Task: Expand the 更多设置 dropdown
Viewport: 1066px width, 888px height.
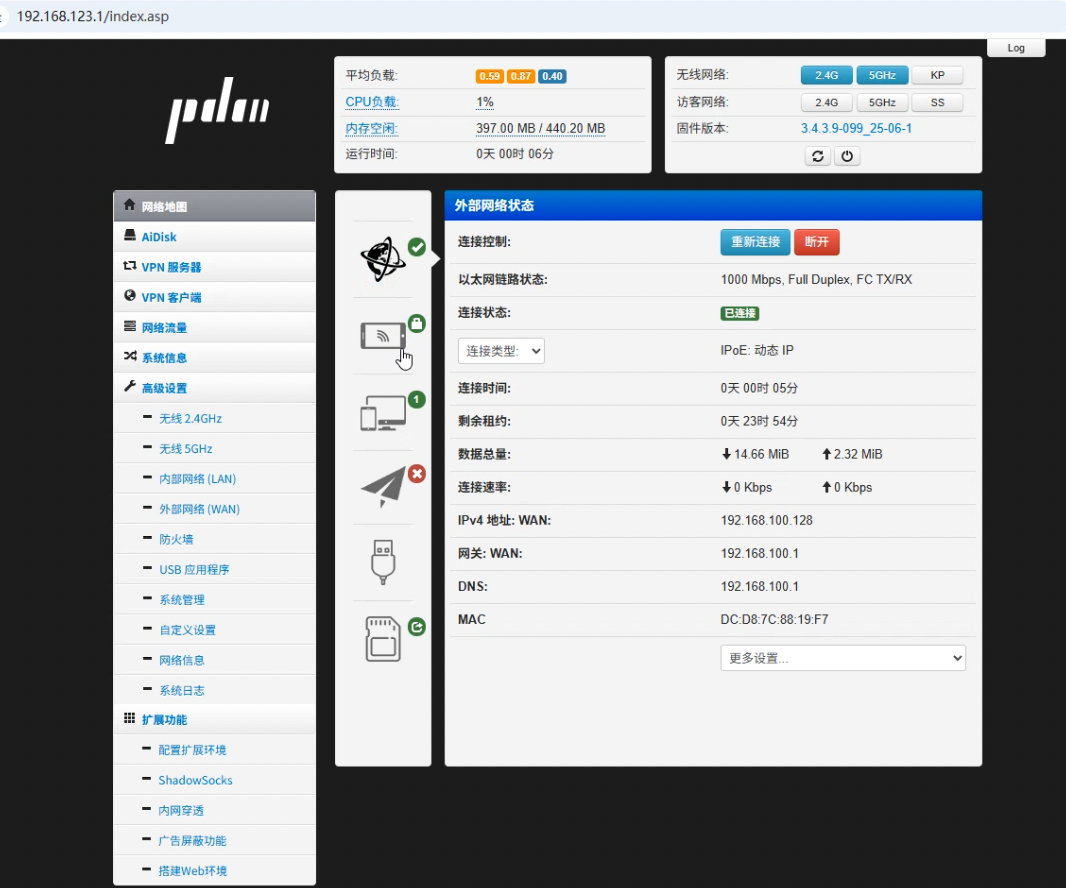Action: 842,658
